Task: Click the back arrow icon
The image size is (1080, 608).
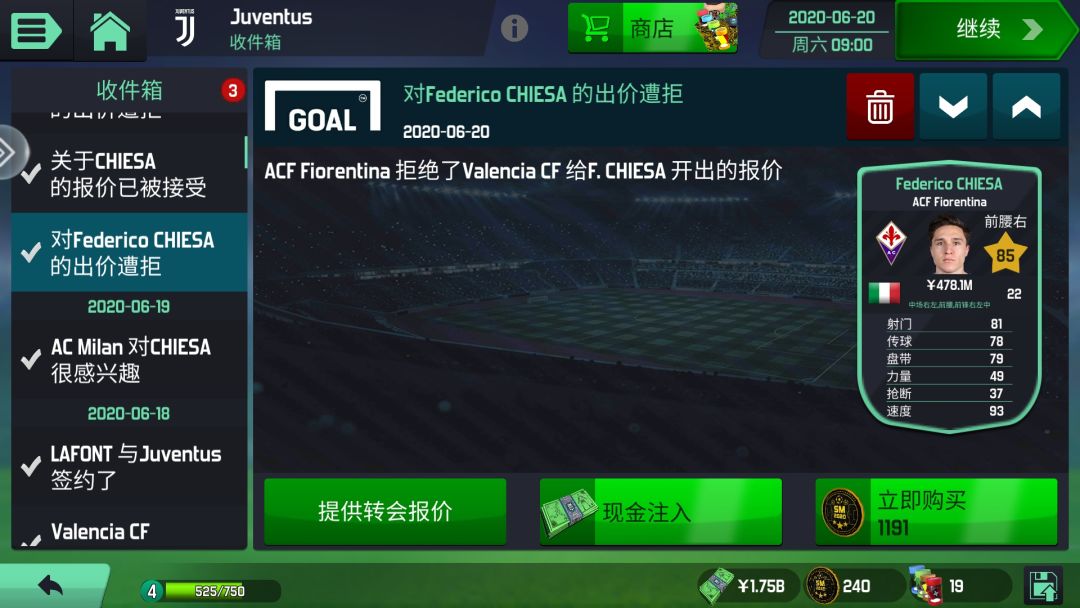Action: [x=50, y=586]
